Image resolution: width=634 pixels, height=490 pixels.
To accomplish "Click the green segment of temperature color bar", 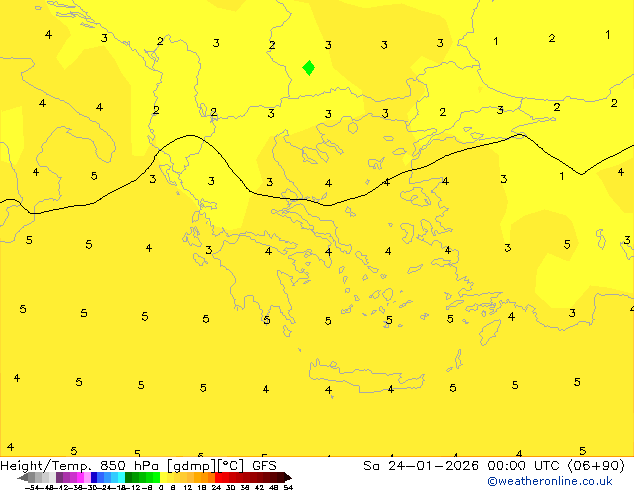I will click(141, 477).
